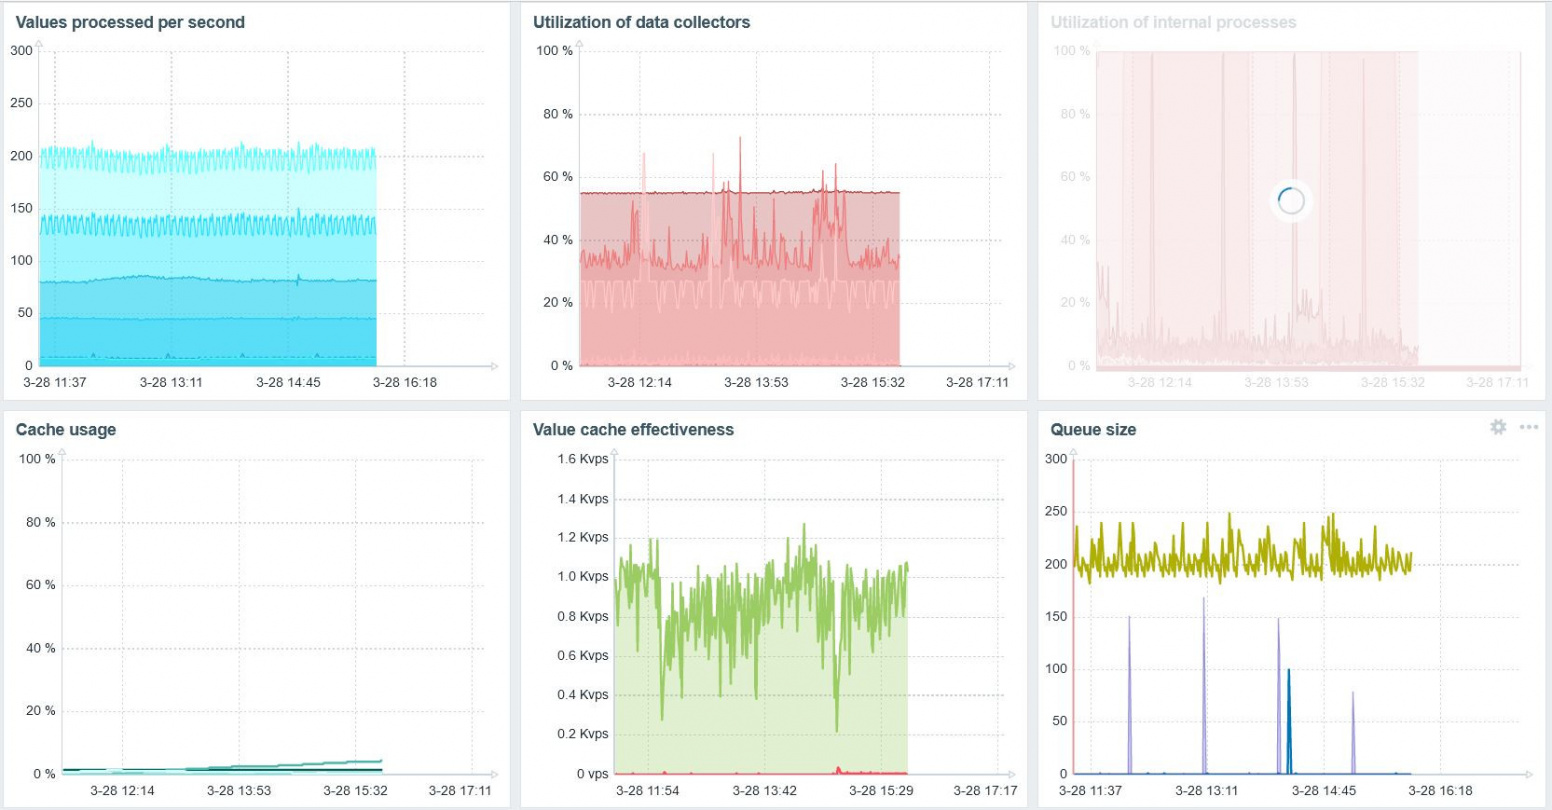This screenshot has width=1552, height=810.
Task: Click '40 %' in the Cache usage graph
Action: (x=40, y=648)
